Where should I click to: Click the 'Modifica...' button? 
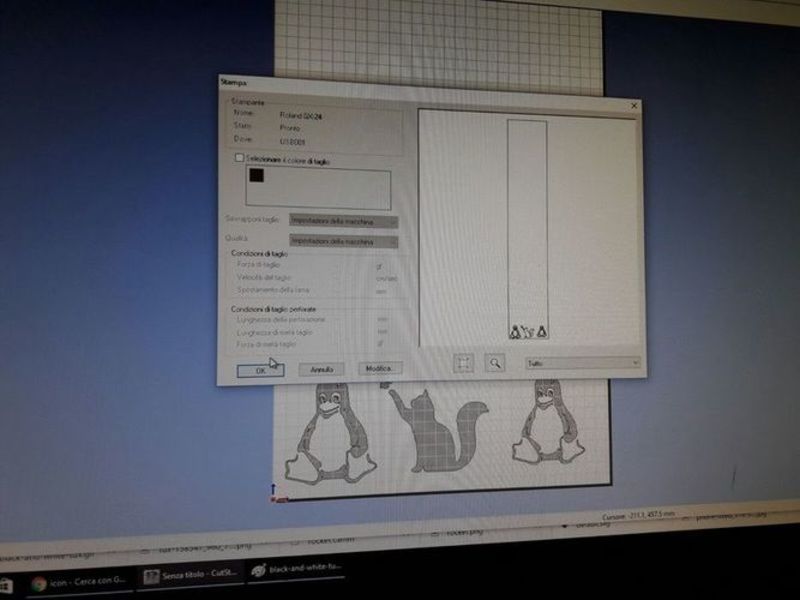pos(380,368)
